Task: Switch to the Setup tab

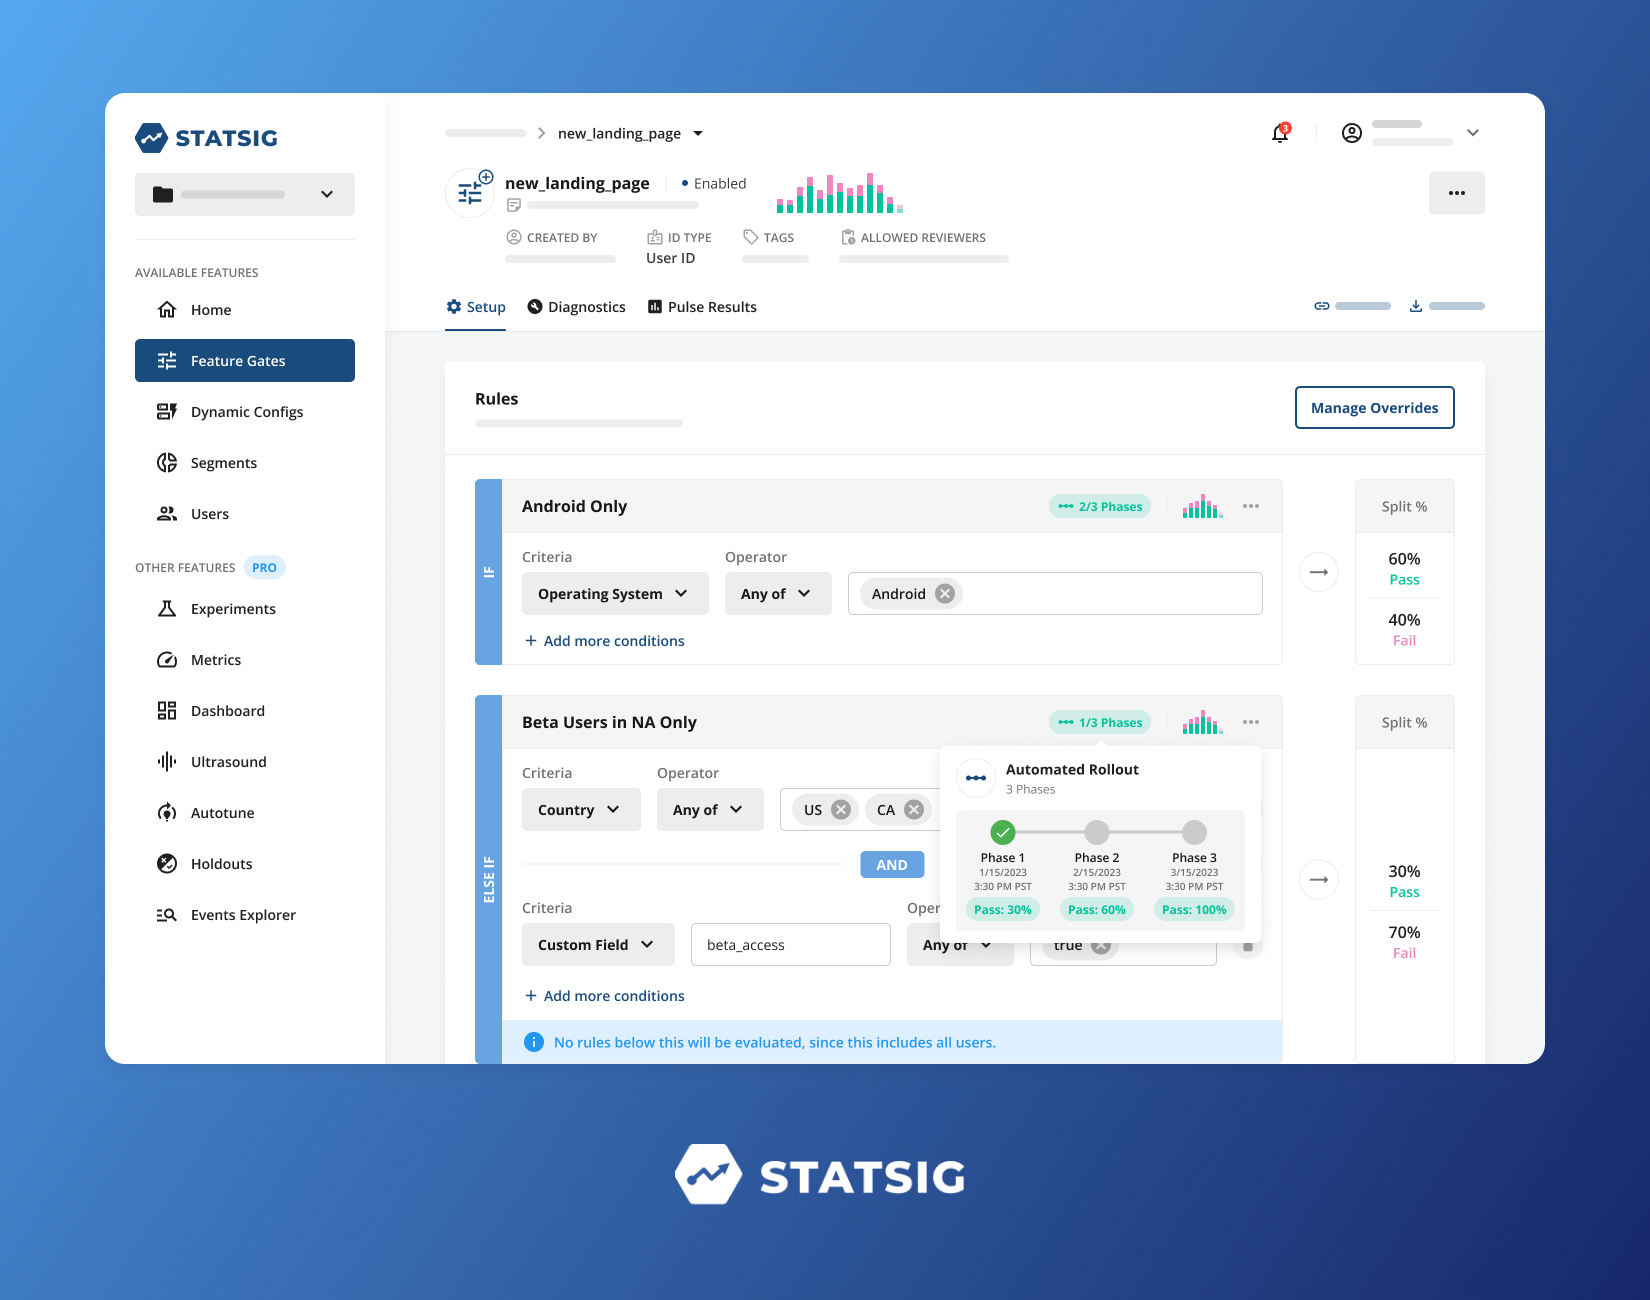Action: (x=476, y=307)
